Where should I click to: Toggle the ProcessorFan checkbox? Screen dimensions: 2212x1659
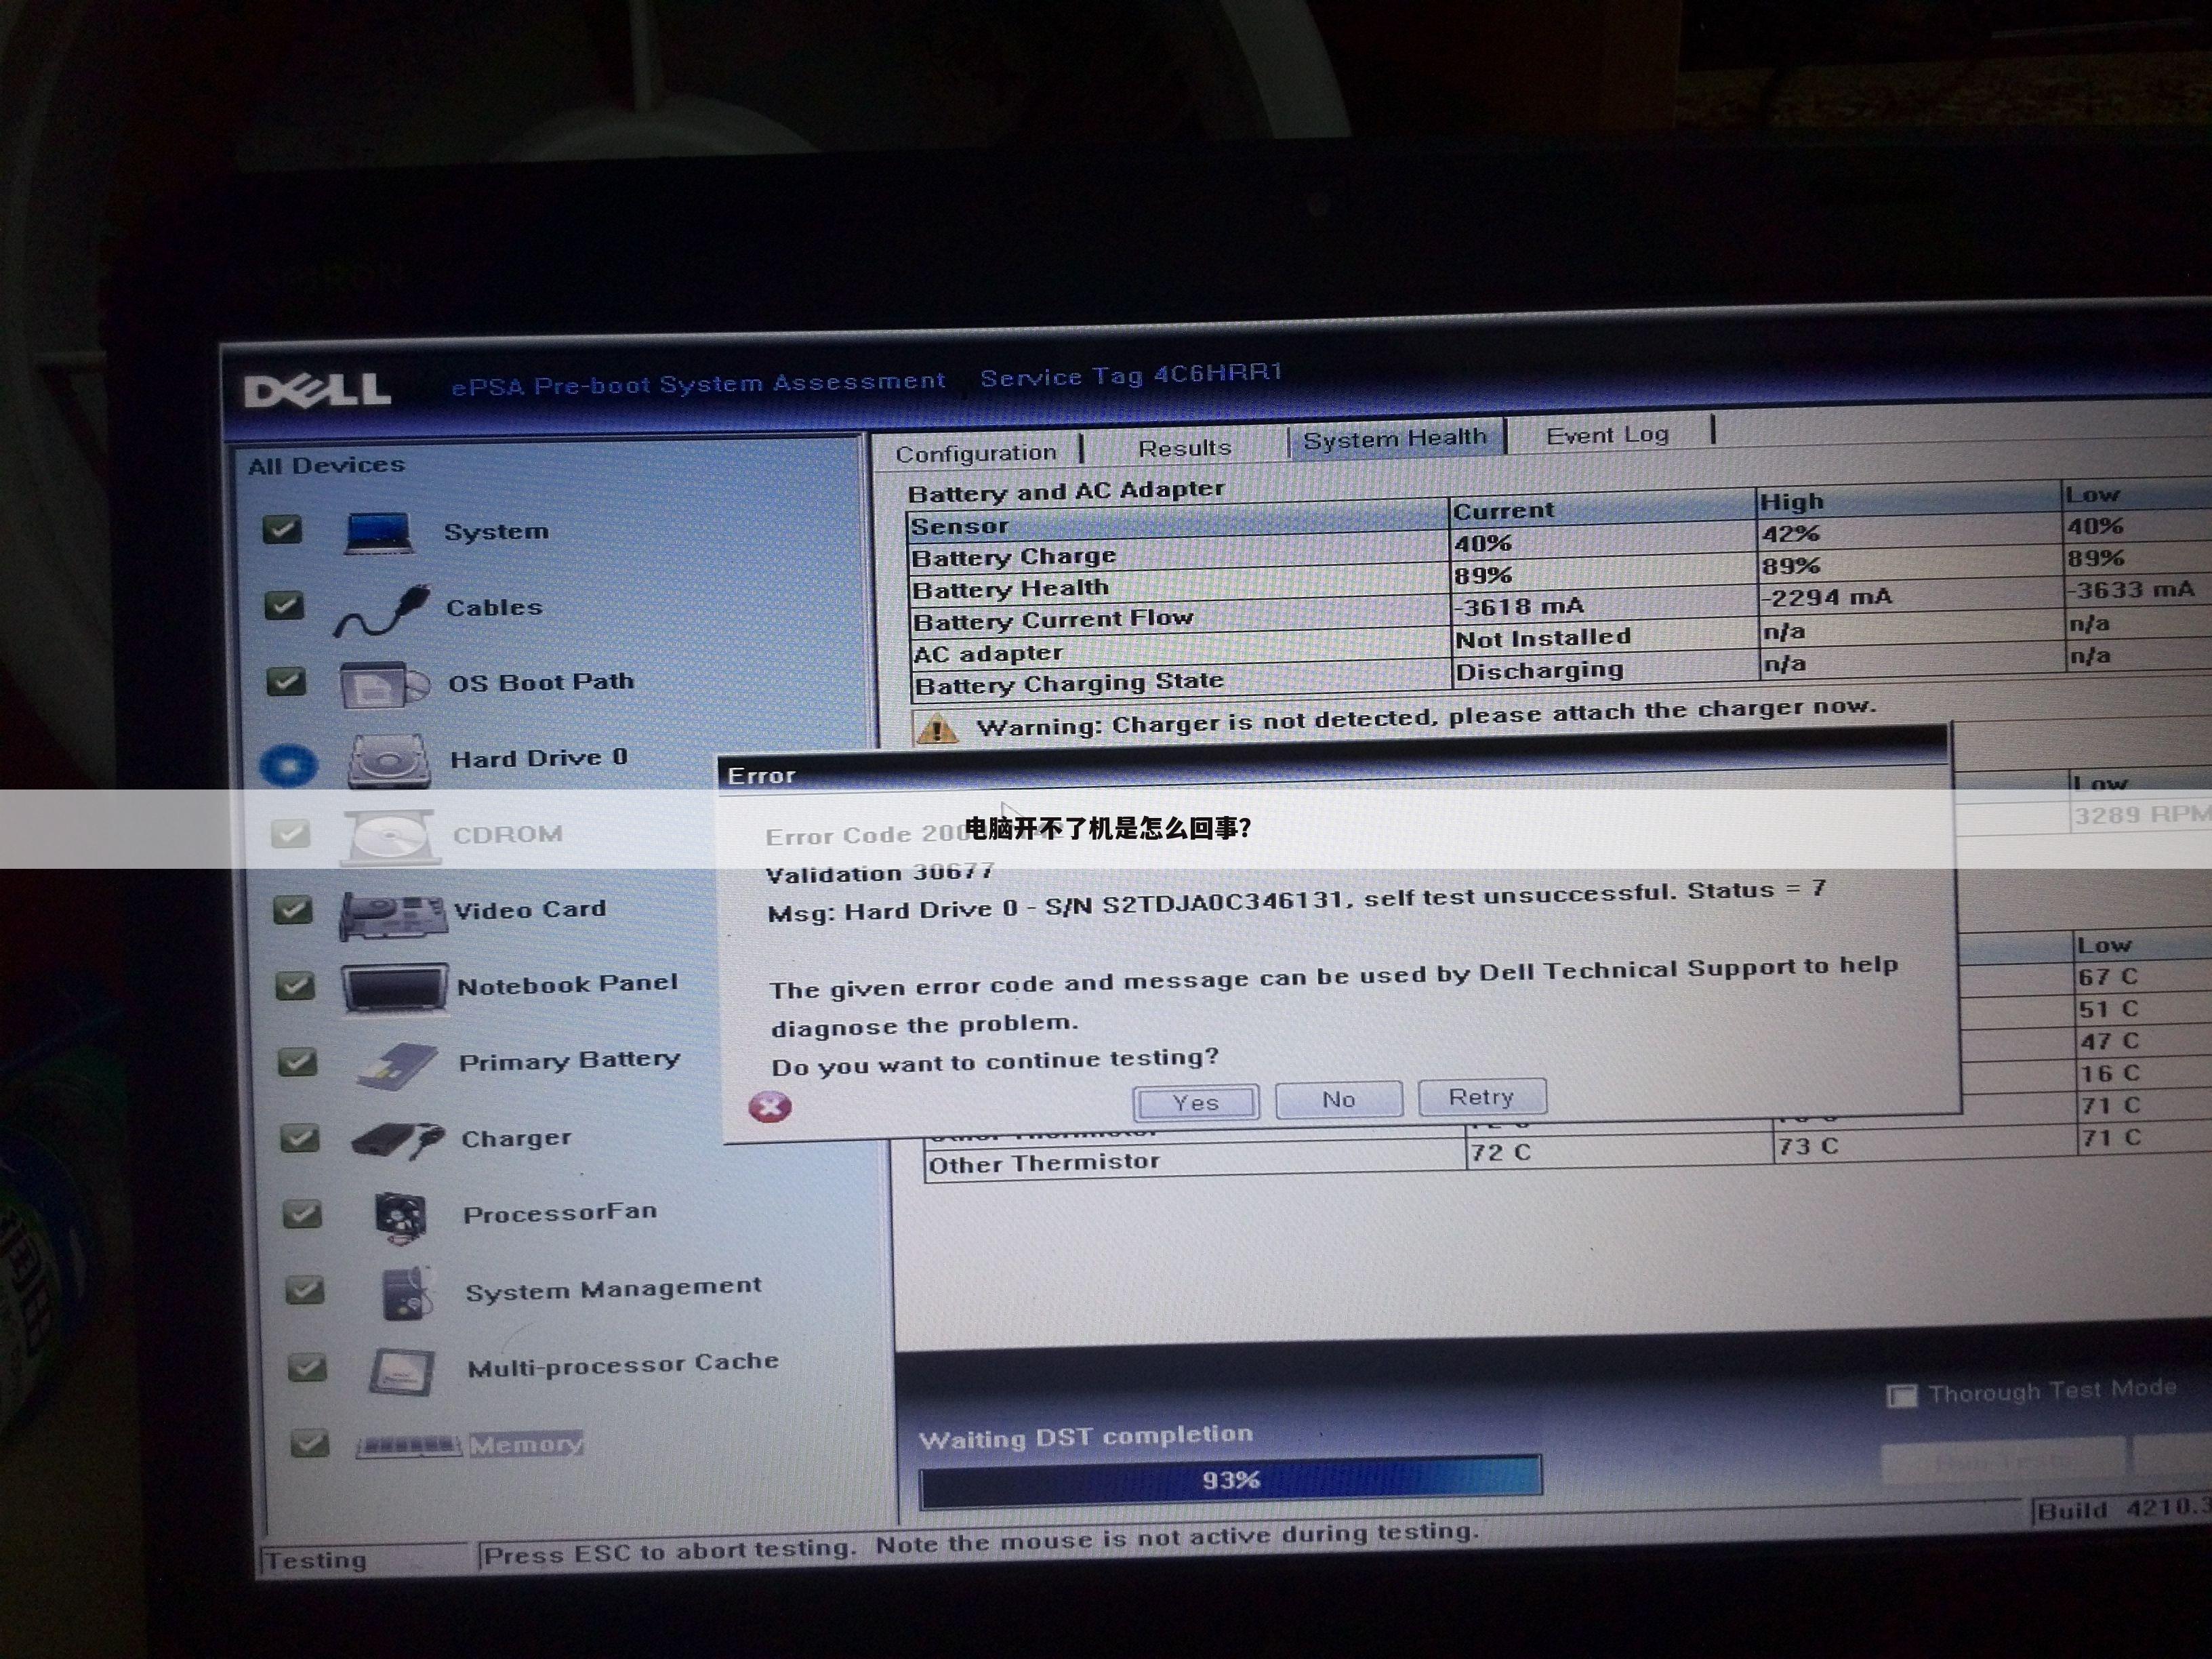(301, 1214)
